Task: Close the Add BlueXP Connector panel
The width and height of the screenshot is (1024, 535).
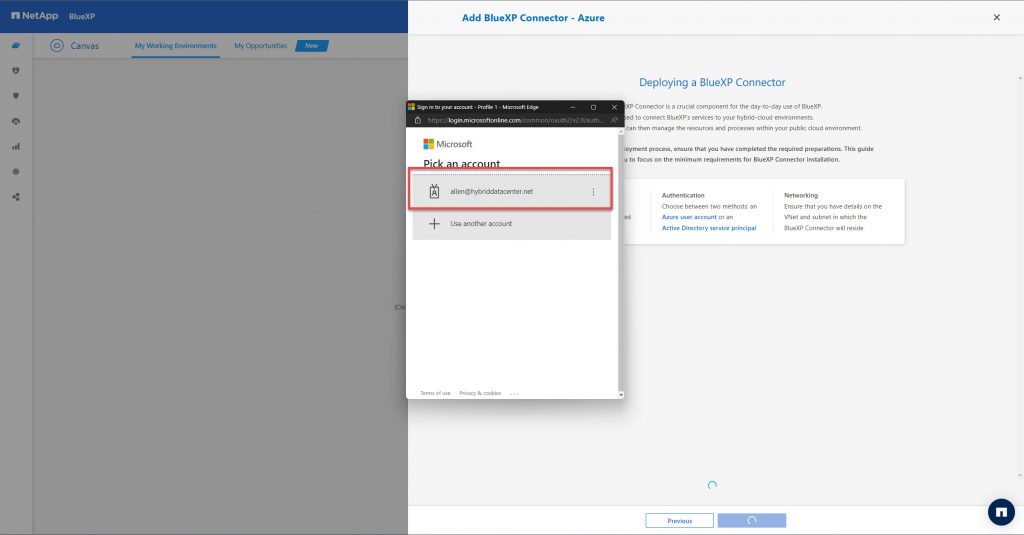Action: [x=997, y=18]
